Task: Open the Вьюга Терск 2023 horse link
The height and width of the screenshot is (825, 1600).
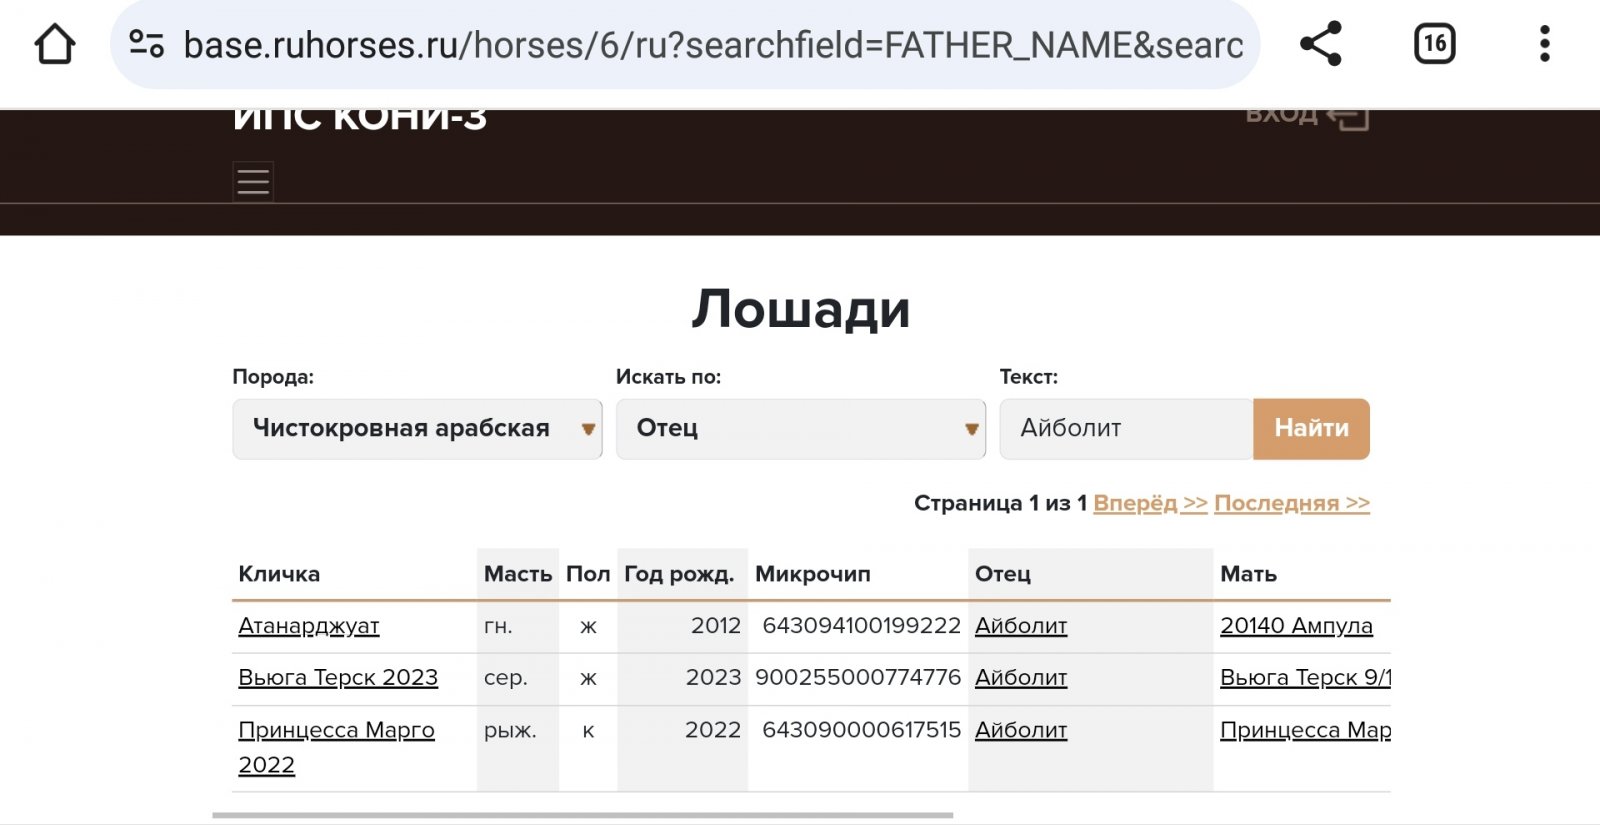Action: tap(338, 678)
